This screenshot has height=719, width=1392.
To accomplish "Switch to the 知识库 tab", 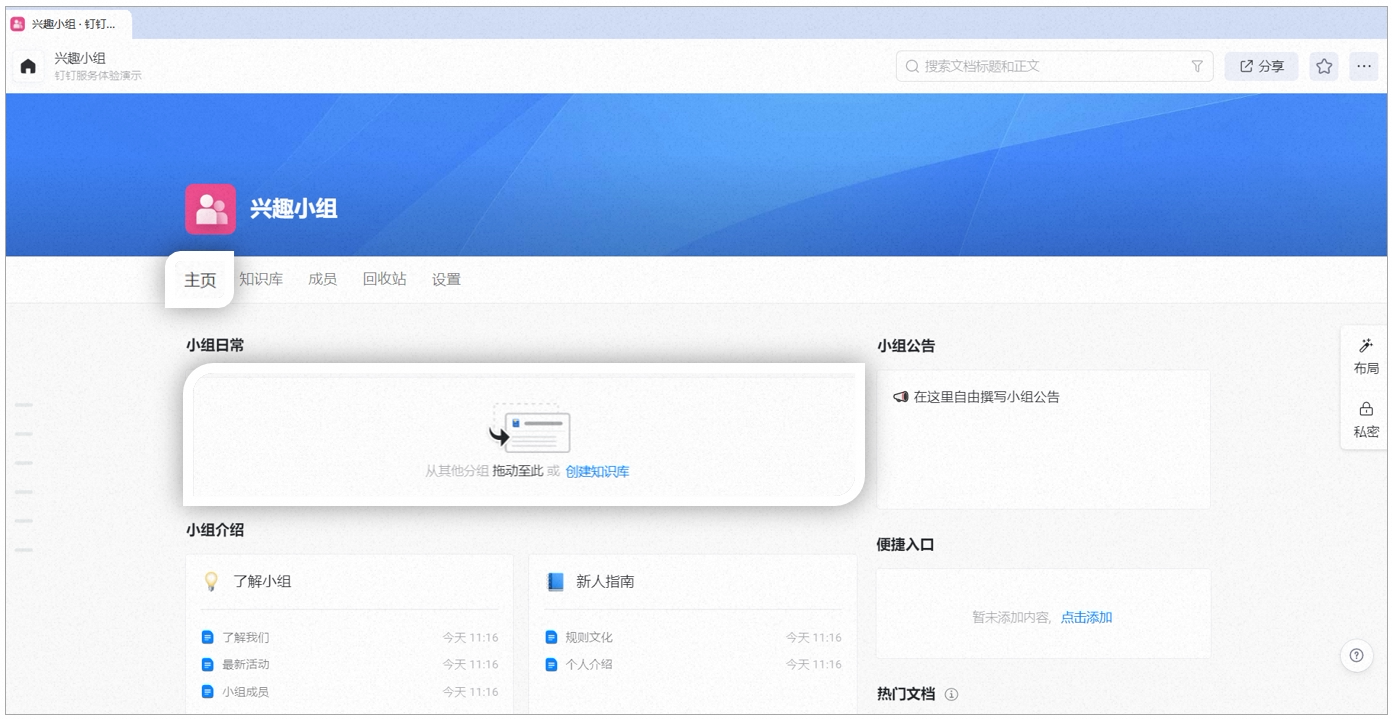I will coord(261,279).
